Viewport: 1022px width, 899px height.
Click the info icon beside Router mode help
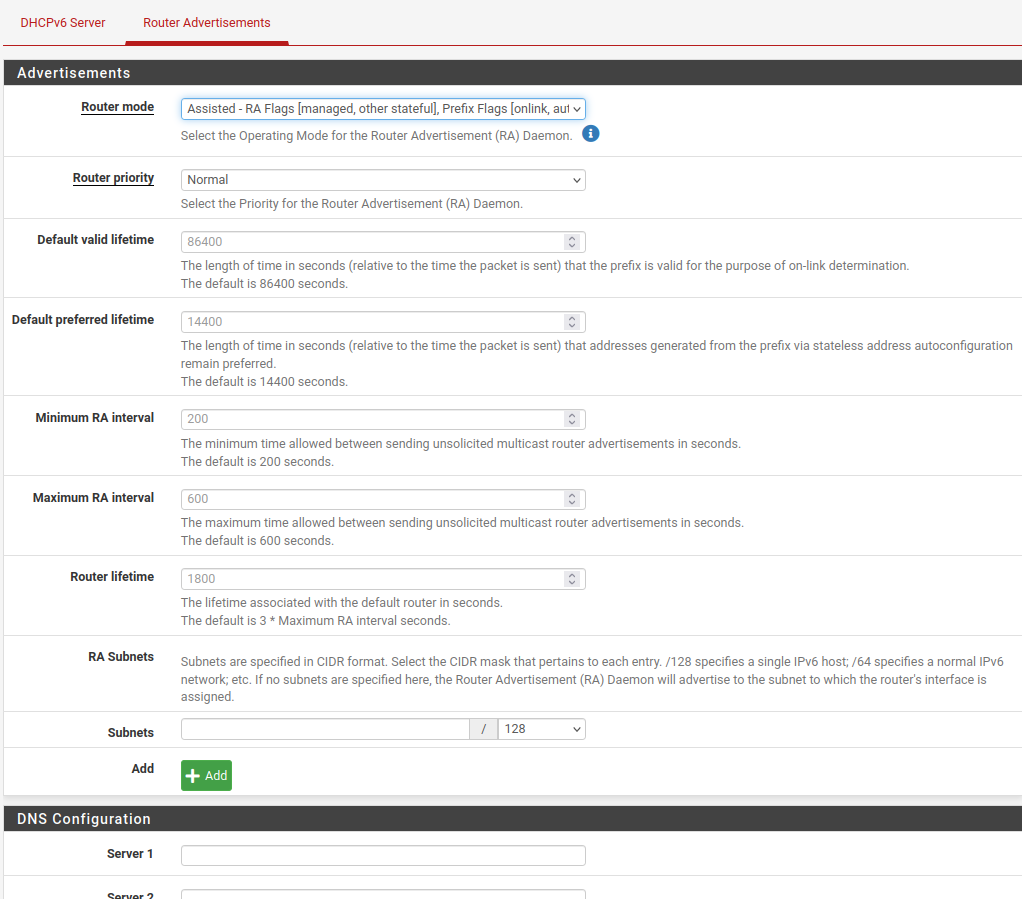591,134
